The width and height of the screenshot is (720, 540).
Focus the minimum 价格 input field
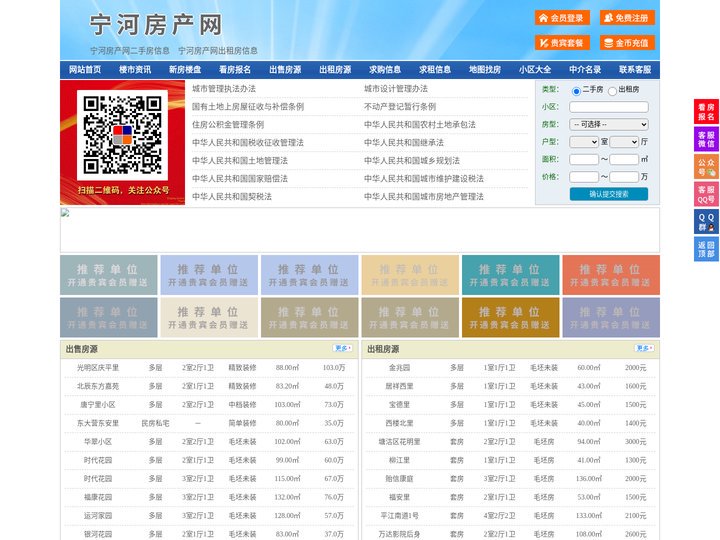click(x=584, y=177)
